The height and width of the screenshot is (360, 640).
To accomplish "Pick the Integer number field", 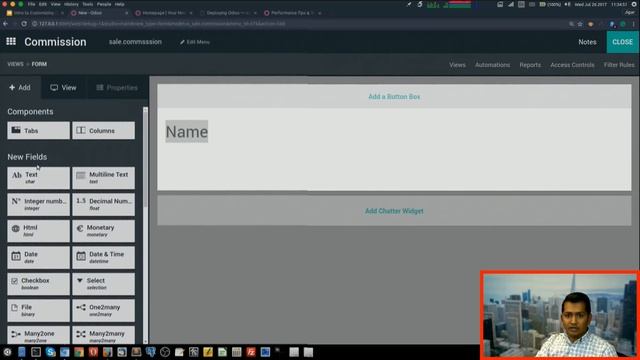I will (x=38, y=204).
